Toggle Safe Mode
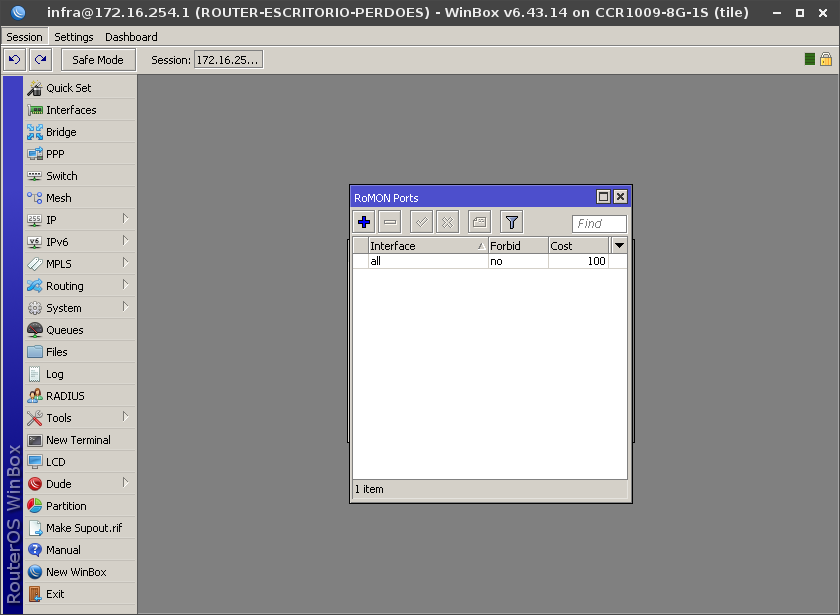This screenshot has height=615, width=840. 98,59
